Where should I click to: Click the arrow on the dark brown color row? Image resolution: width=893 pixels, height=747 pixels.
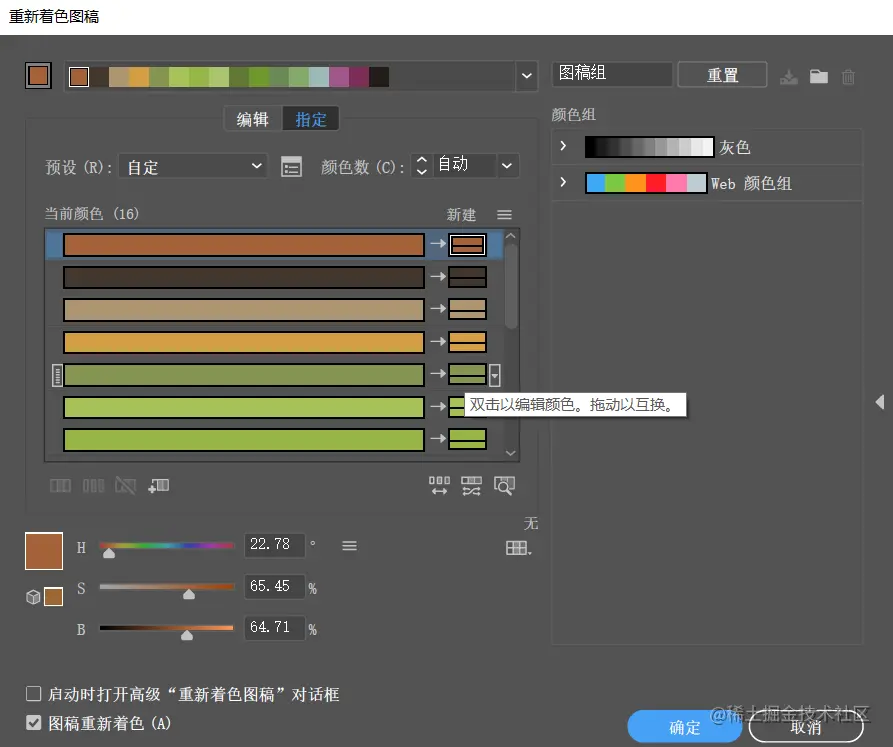coord(438,276)
